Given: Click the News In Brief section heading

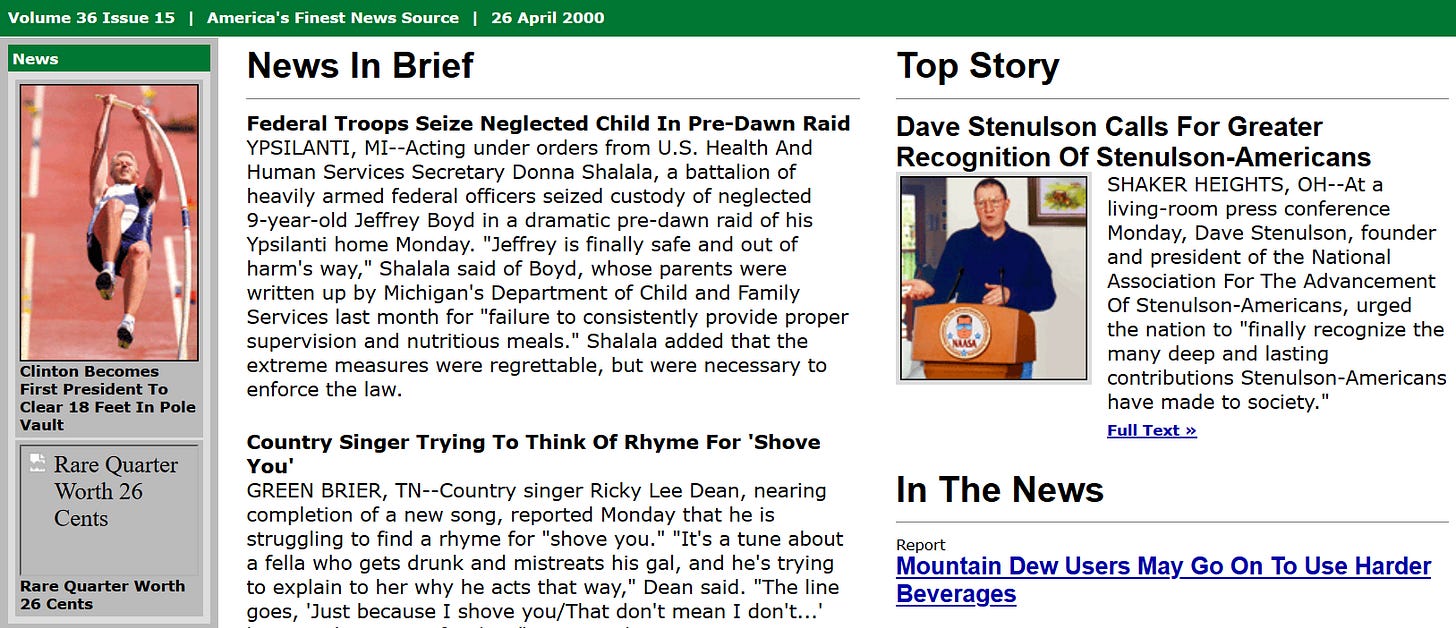Looking at the screenshot, I should coord(360,66).
